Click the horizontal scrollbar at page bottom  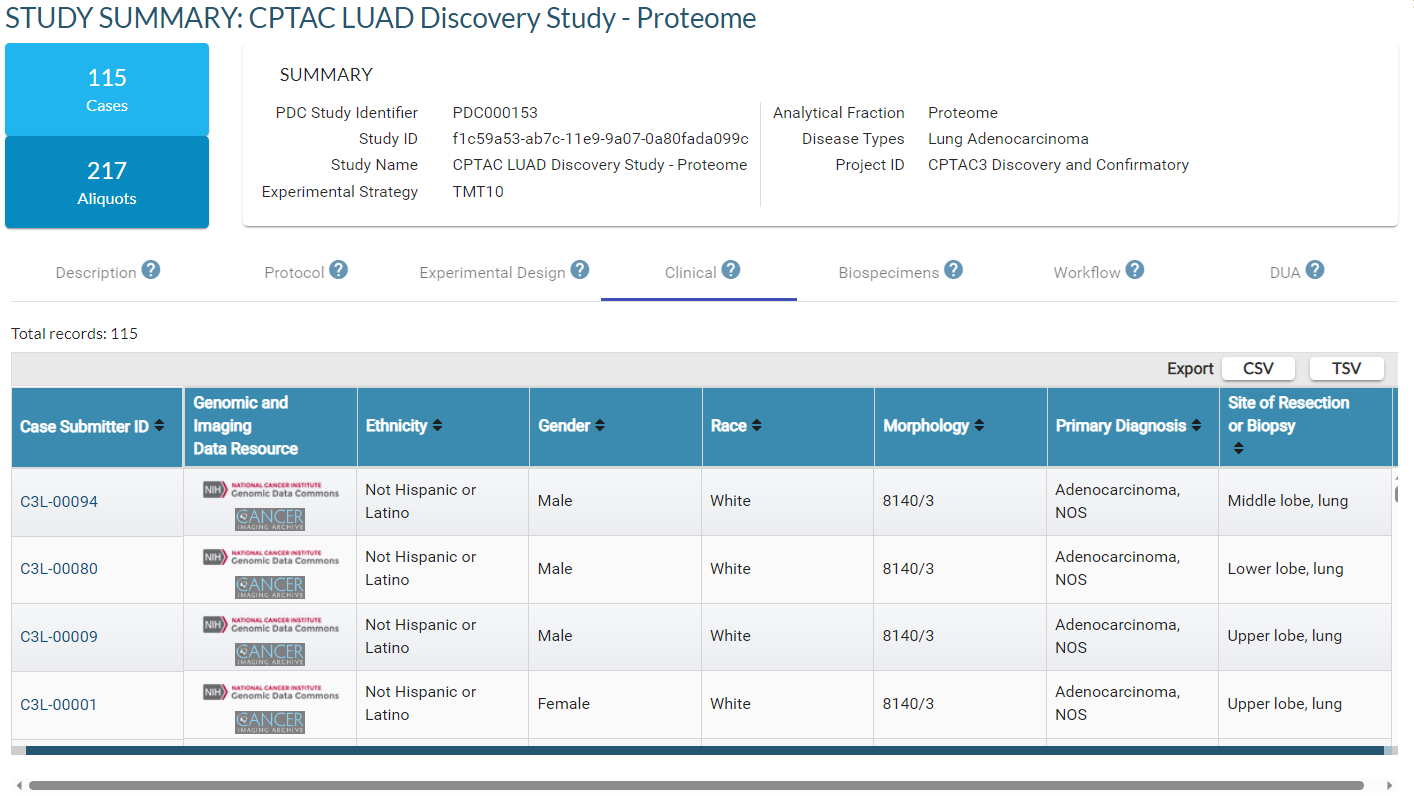(x=696, y=785)
